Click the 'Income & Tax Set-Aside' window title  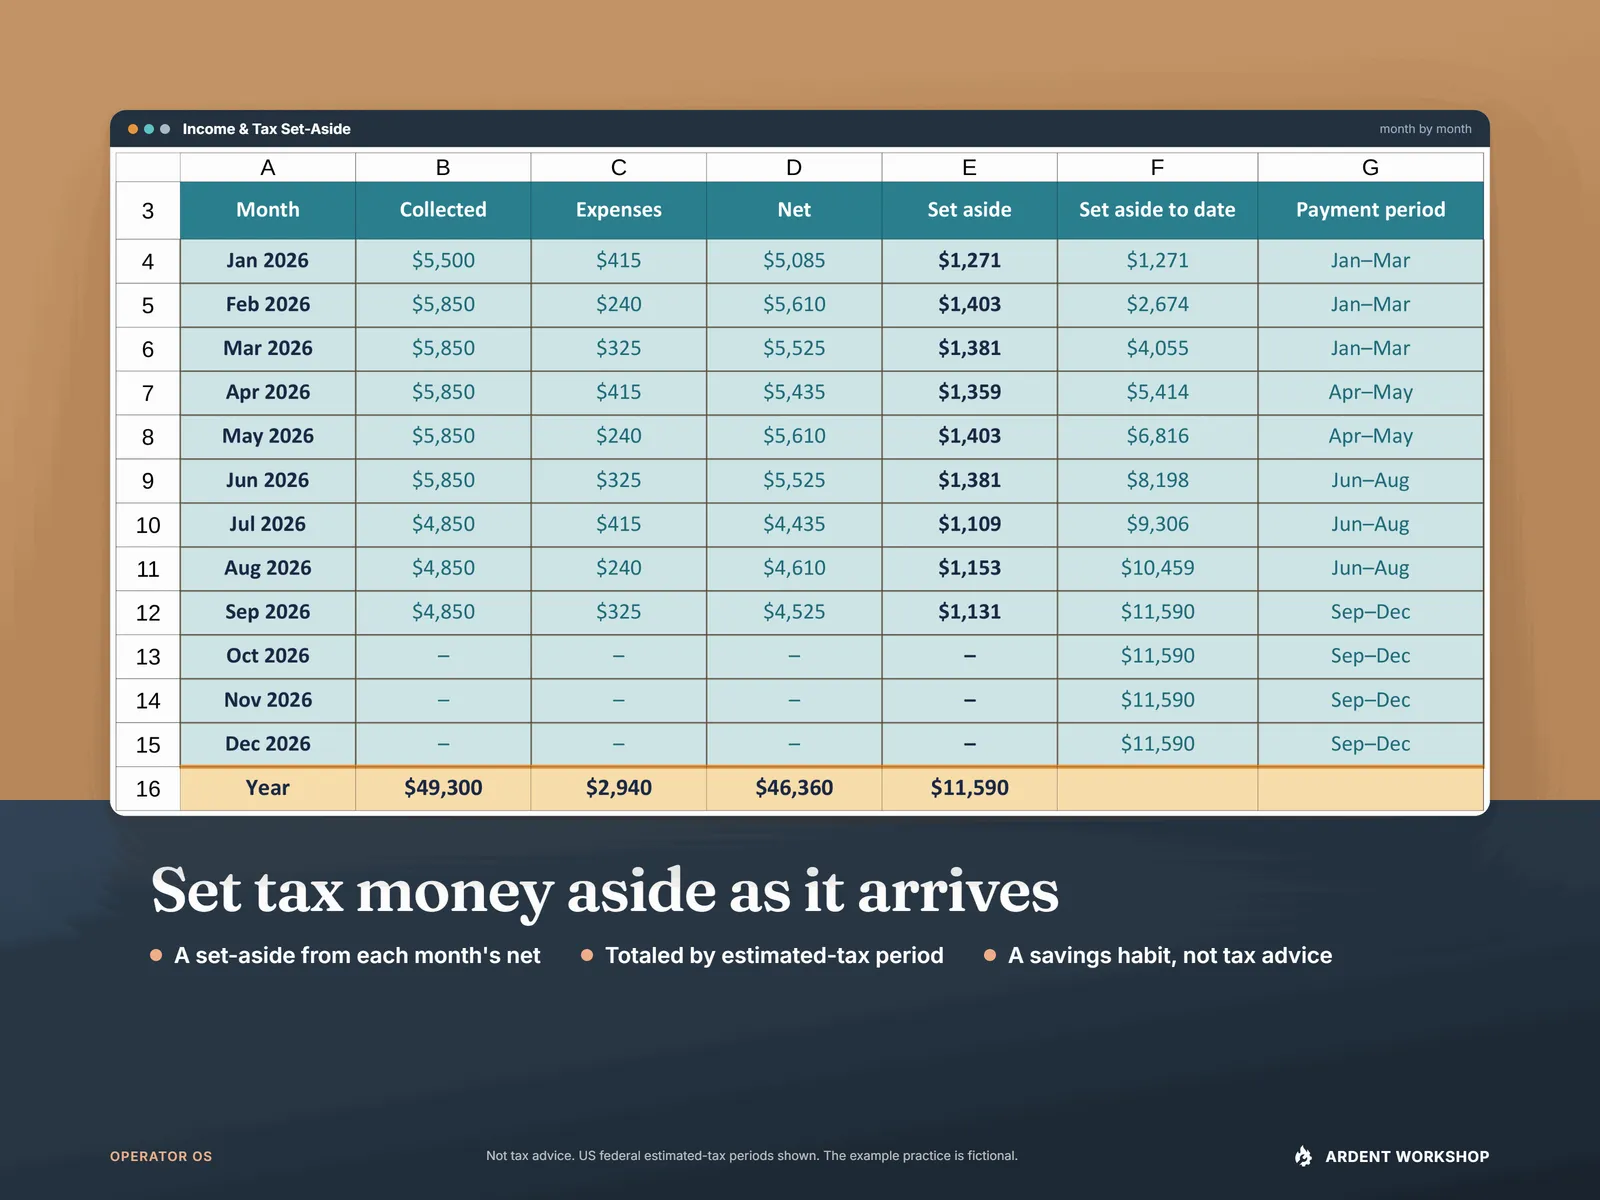tap(266, 129)
